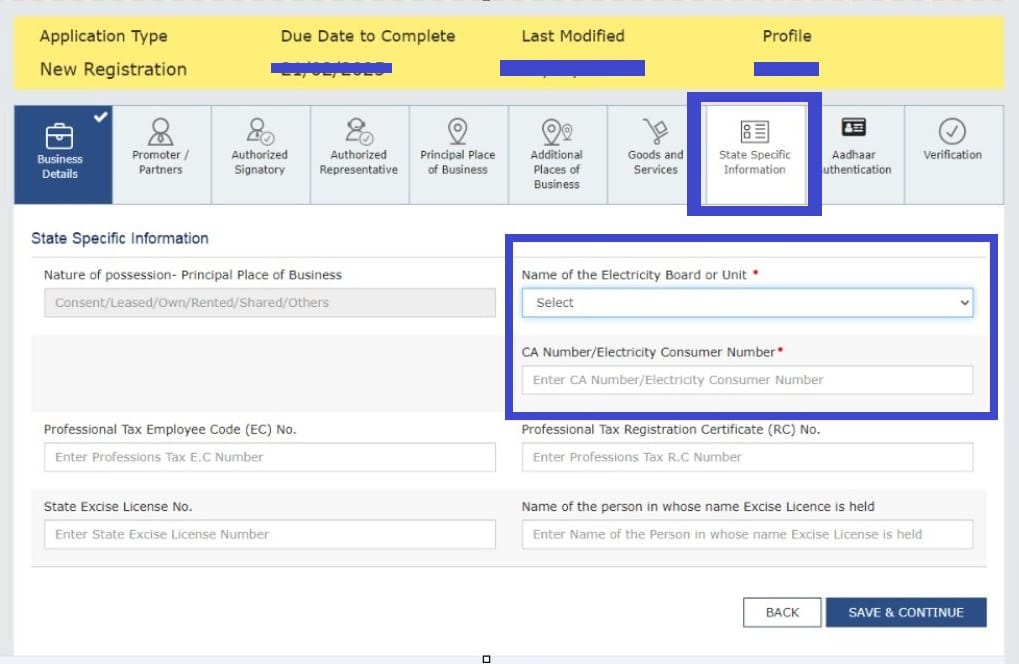1019x664 pixels.
Task: Select the Authorized Signatory person icon
Action: tap(259, 132)
